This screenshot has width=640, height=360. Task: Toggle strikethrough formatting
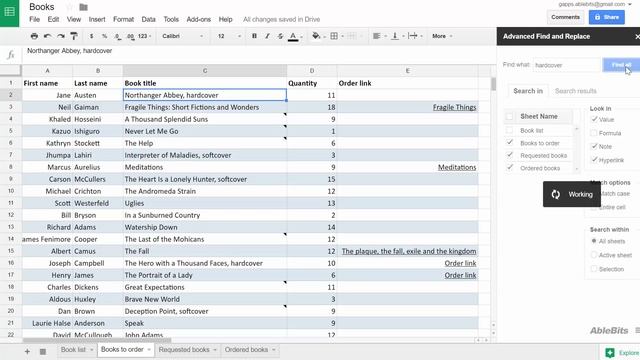pos(280,36)
